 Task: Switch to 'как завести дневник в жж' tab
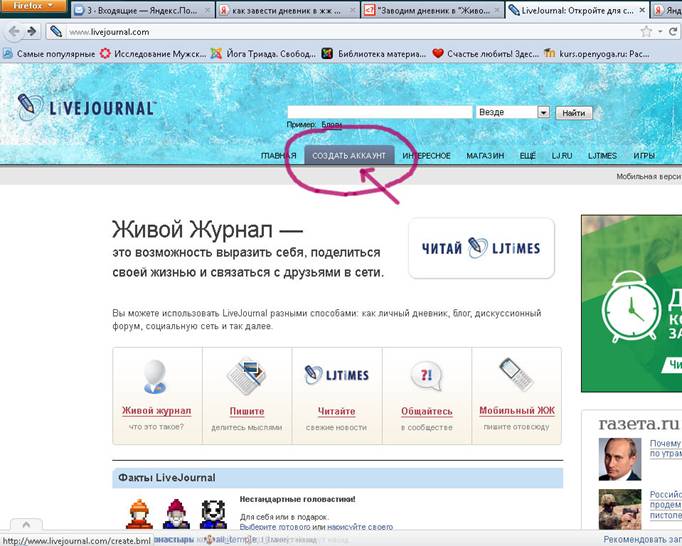286,10
